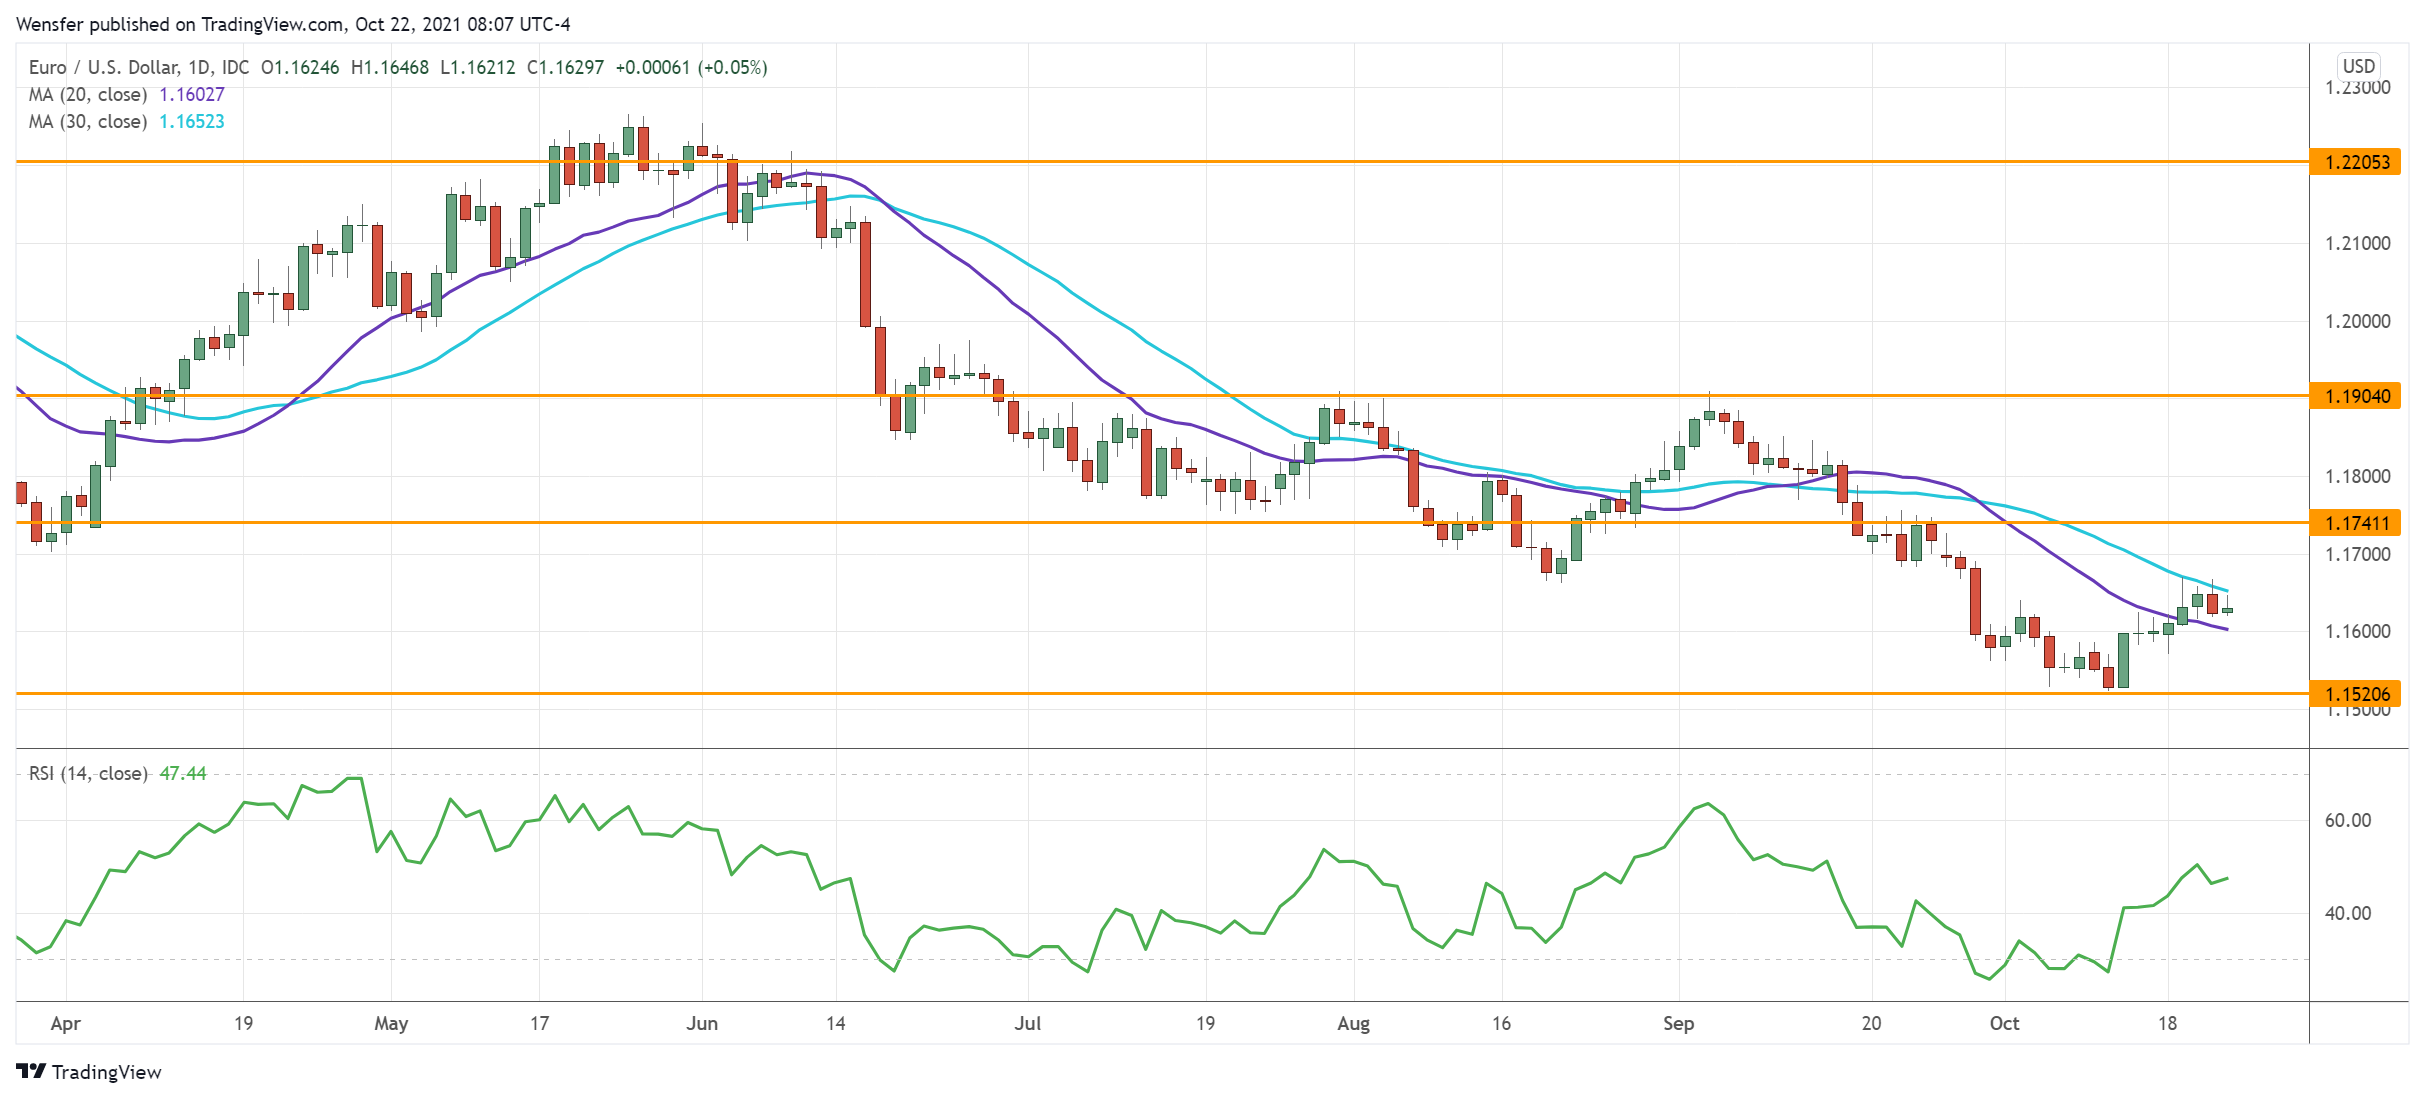Select the 1.22053 orange price label

pos(2356,162)
